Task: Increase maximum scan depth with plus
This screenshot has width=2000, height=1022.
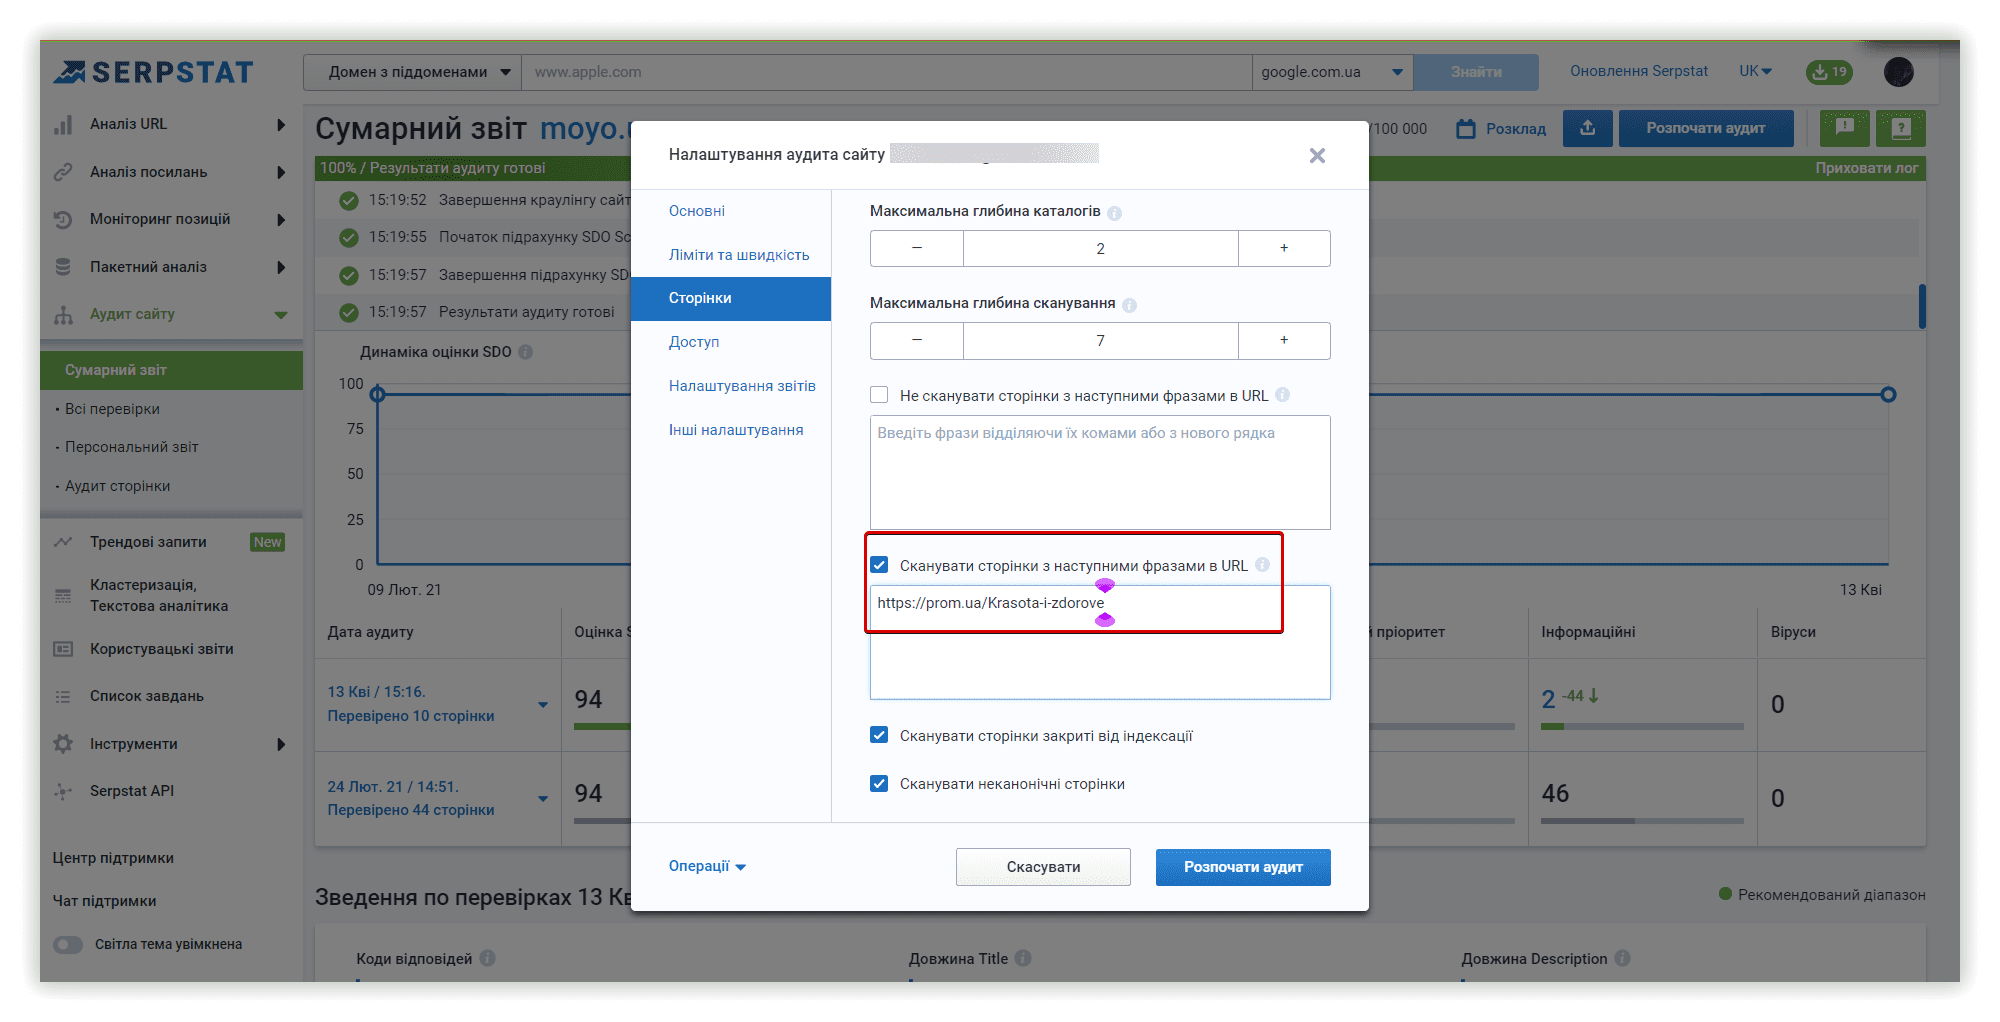Action: [1284, 340]
